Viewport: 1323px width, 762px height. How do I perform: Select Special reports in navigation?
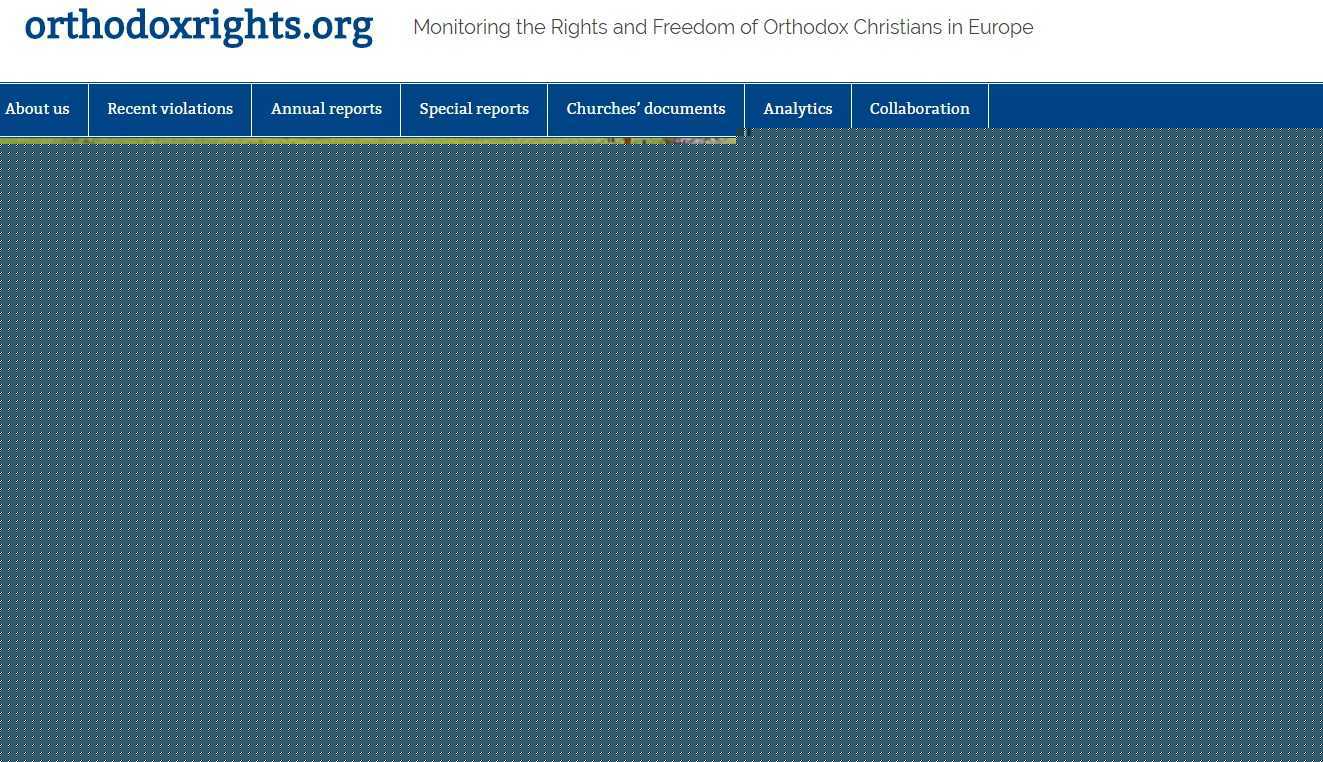pos(474,108)
